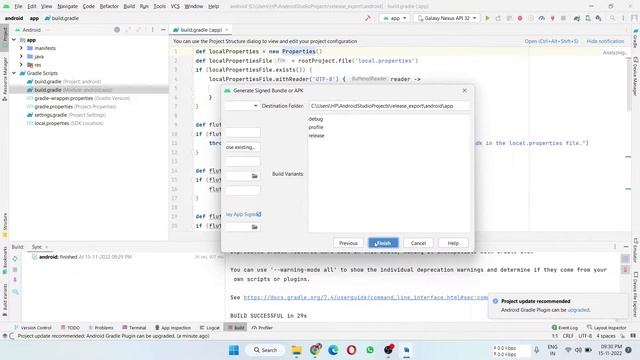Switch to the Terminal tool tab
The width and height of the screenshot is (640, 360).
point(134,328)
